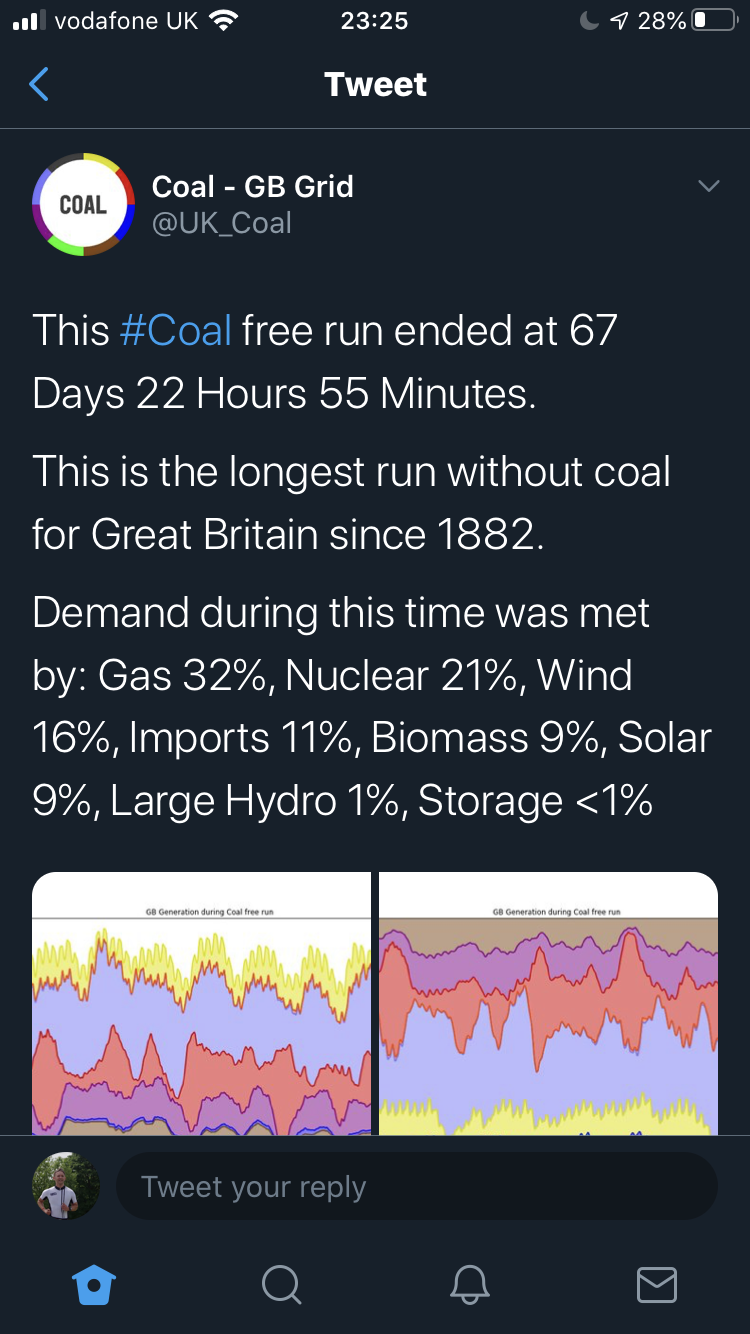750x1334 pixels.
Task: Open the Messages envelope icon
Action: (657, 1283)
